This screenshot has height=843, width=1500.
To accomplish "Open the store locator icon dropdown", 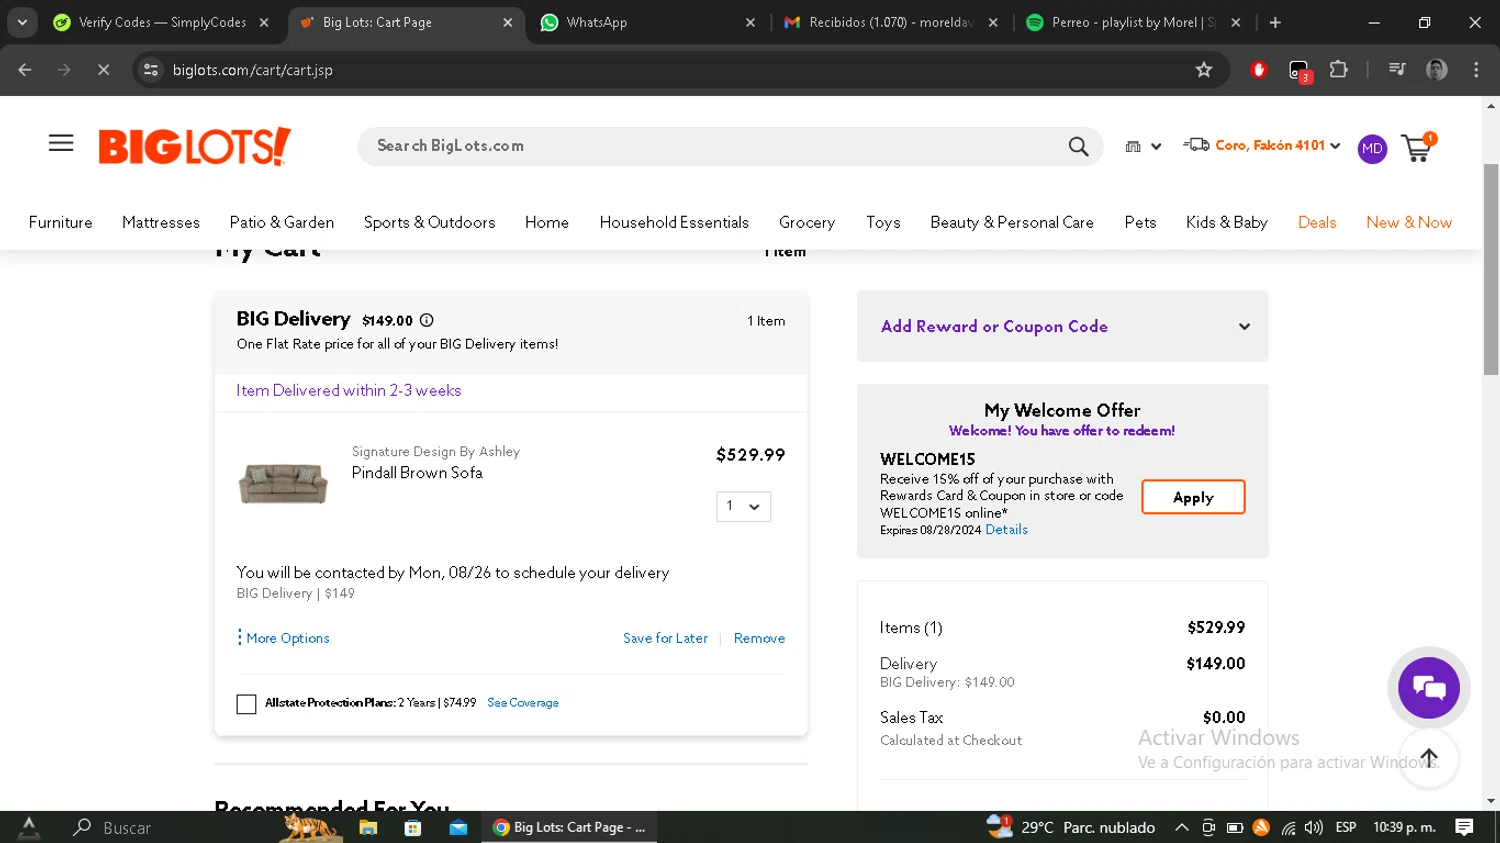I will click(x=1143, y=146).
